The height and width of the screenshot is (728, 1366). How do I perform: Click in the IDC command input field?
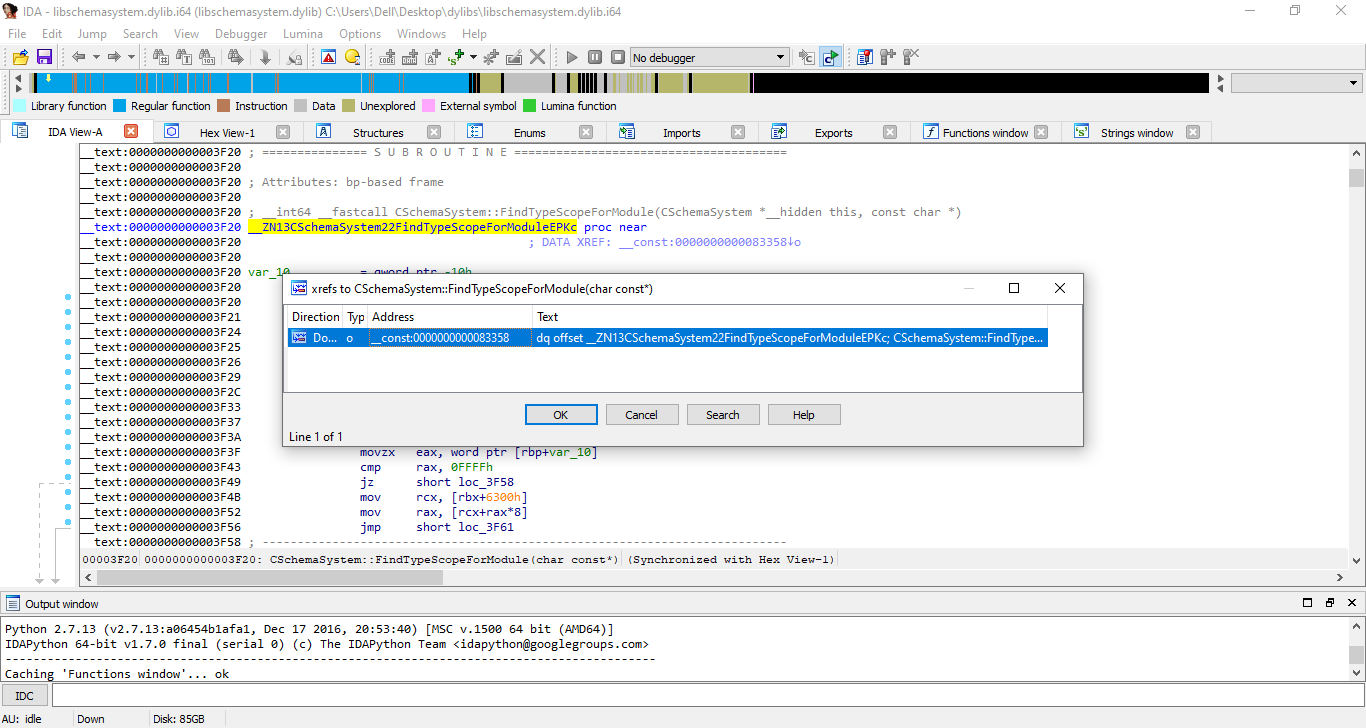pyautogui.click(x=707, y=695)
